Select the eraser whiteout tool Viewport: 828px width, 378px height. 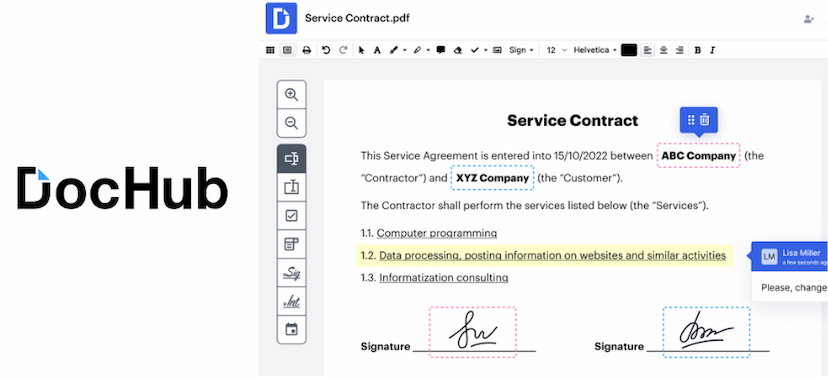click(x=458, y=50)
